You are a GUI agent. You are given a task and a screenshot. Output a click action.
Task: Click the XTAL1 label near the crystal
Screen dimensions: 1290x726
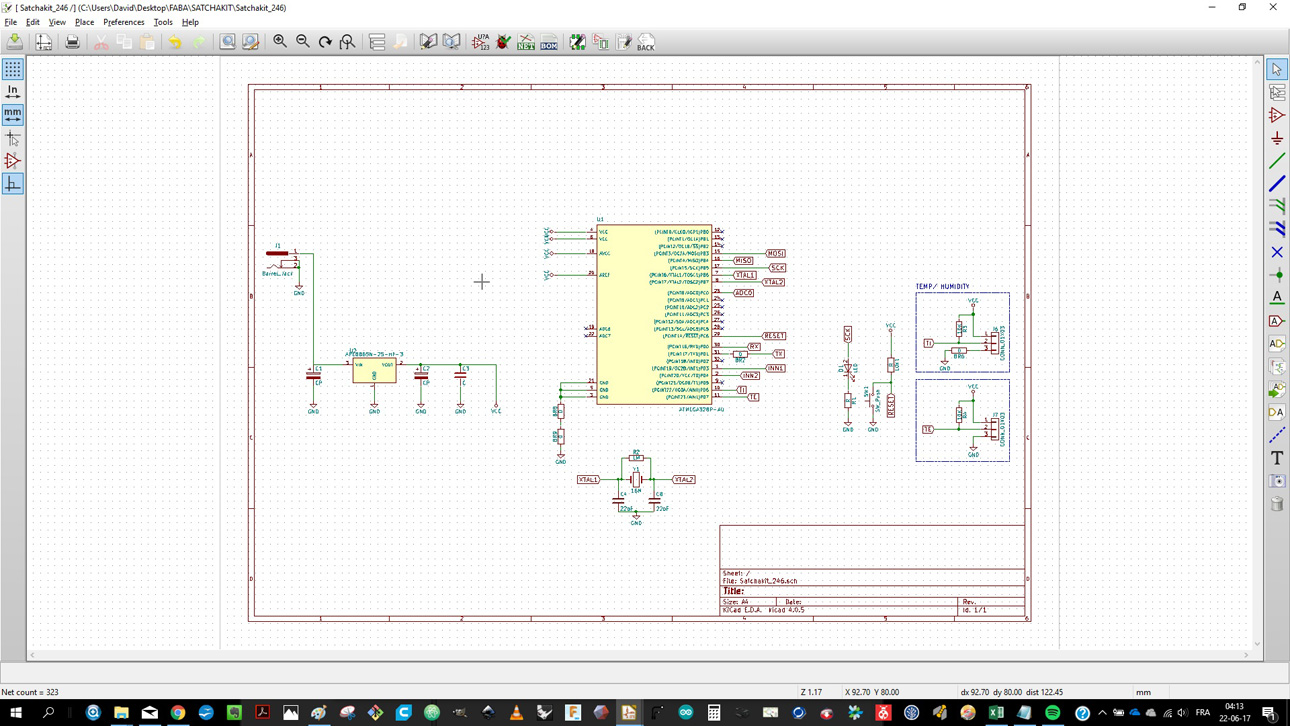(x=588, y=480)
